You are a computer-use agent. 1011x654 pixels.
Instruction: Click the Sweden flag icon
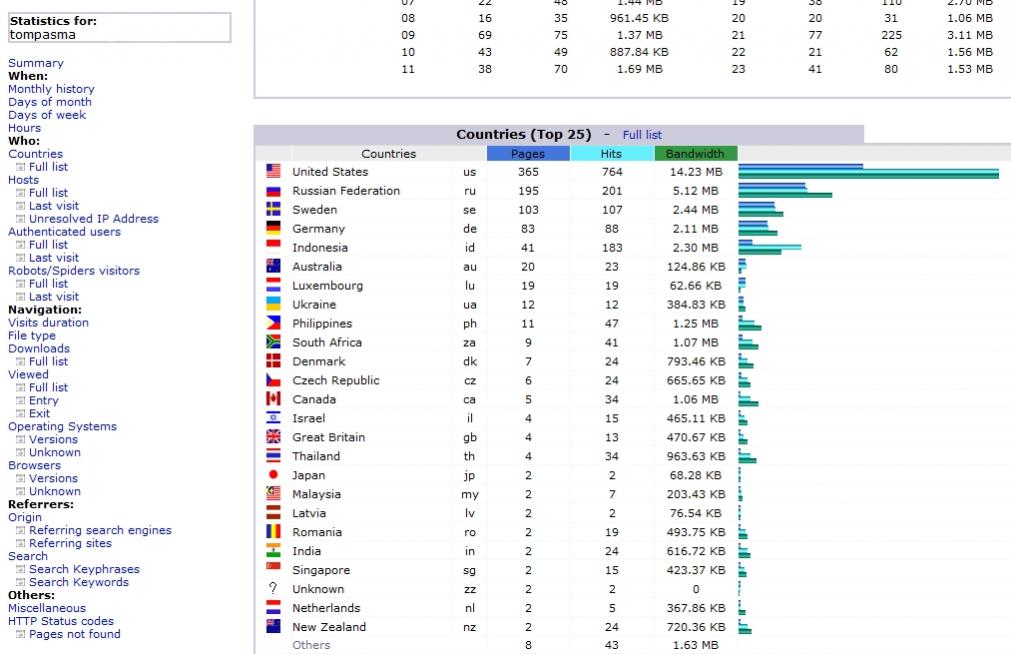(x=273, y=209)
